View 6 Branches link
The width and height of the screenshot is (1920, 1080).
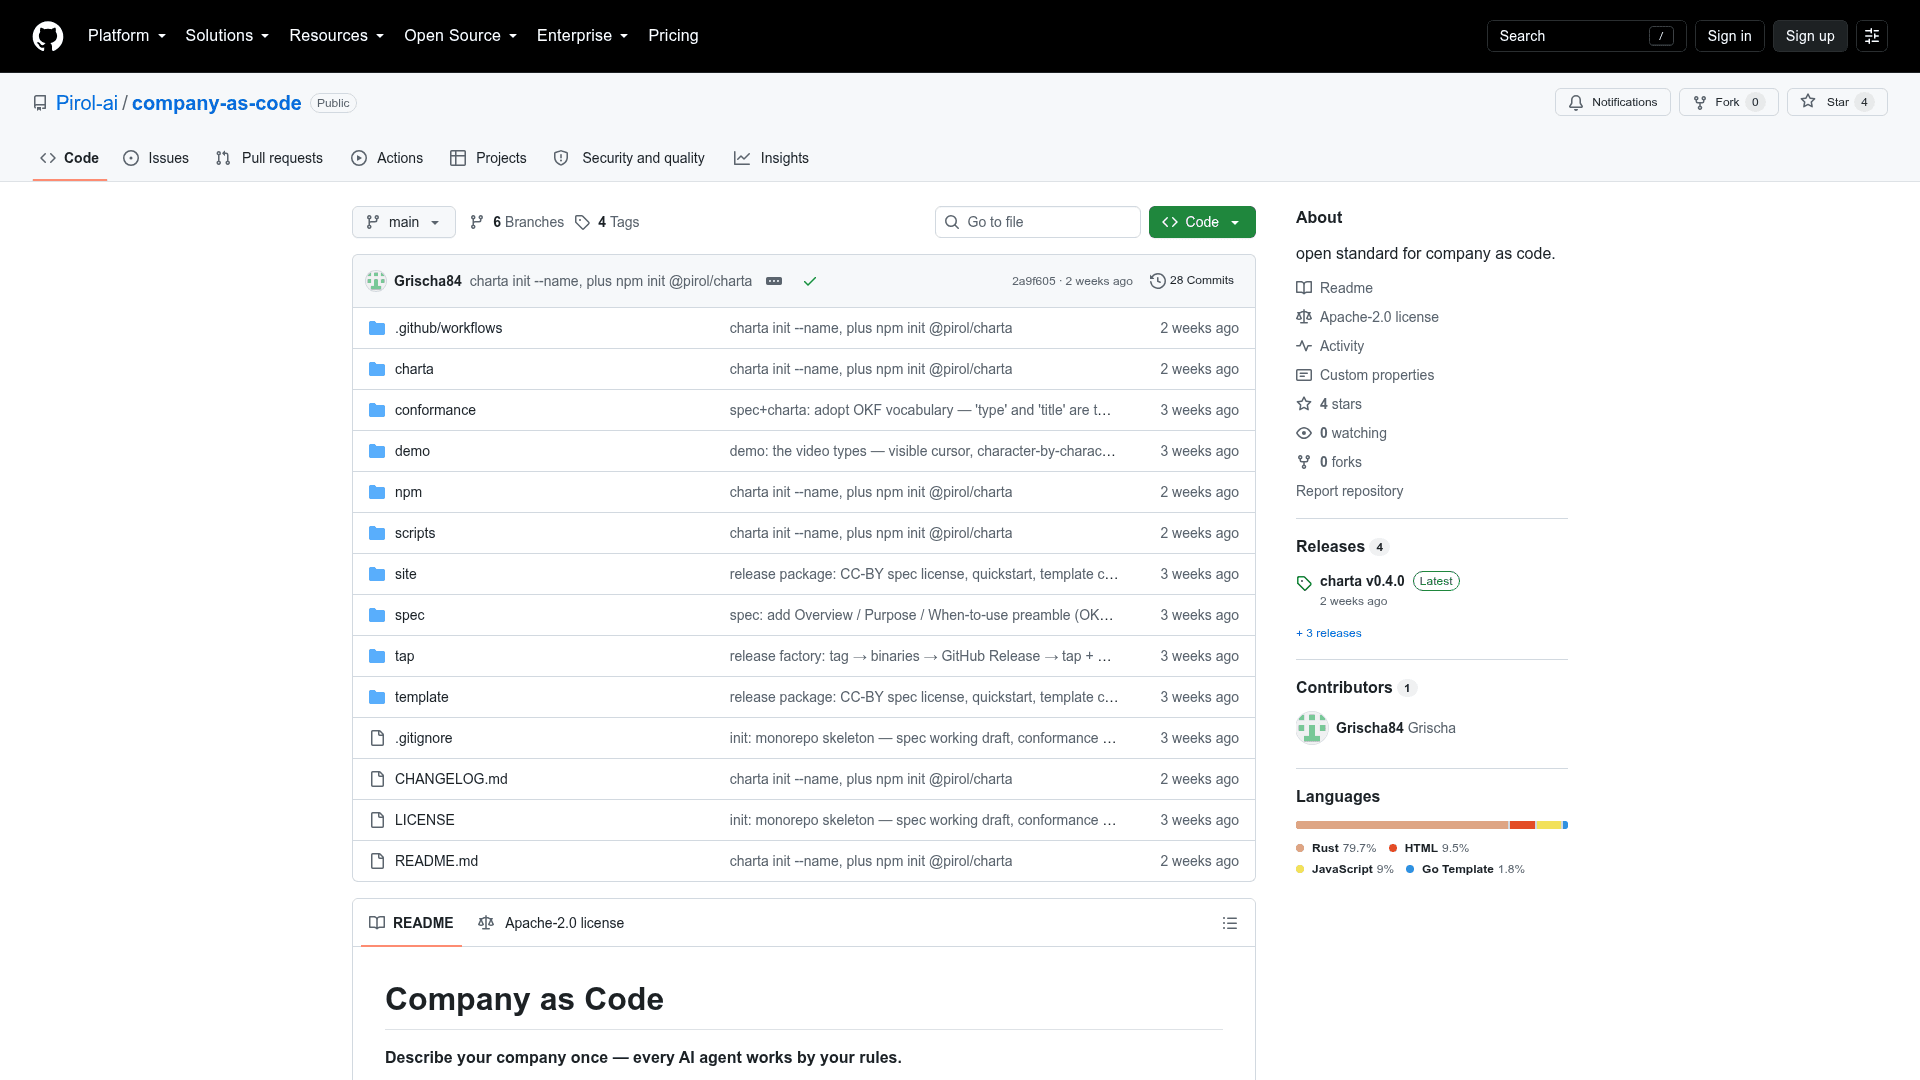[517, 222]
